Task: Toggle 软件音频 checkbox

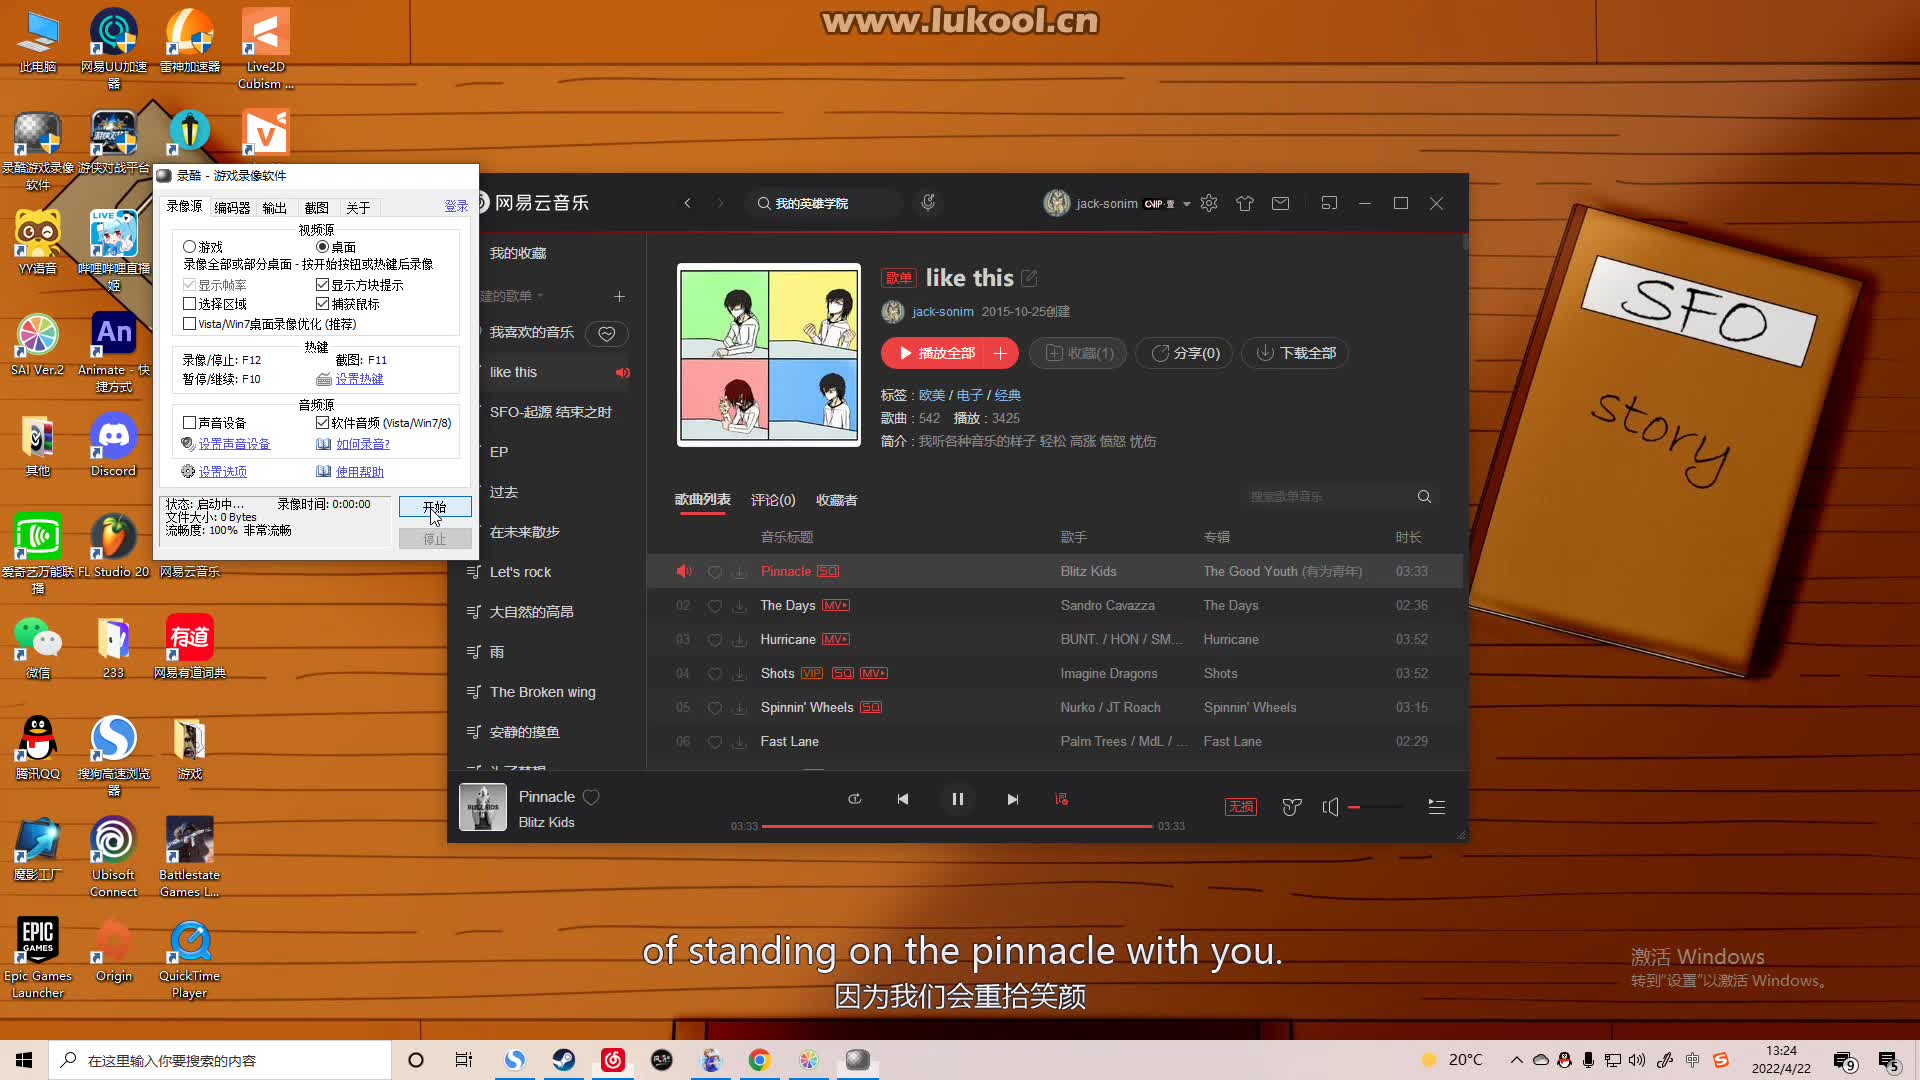Action: coord(322,423)
